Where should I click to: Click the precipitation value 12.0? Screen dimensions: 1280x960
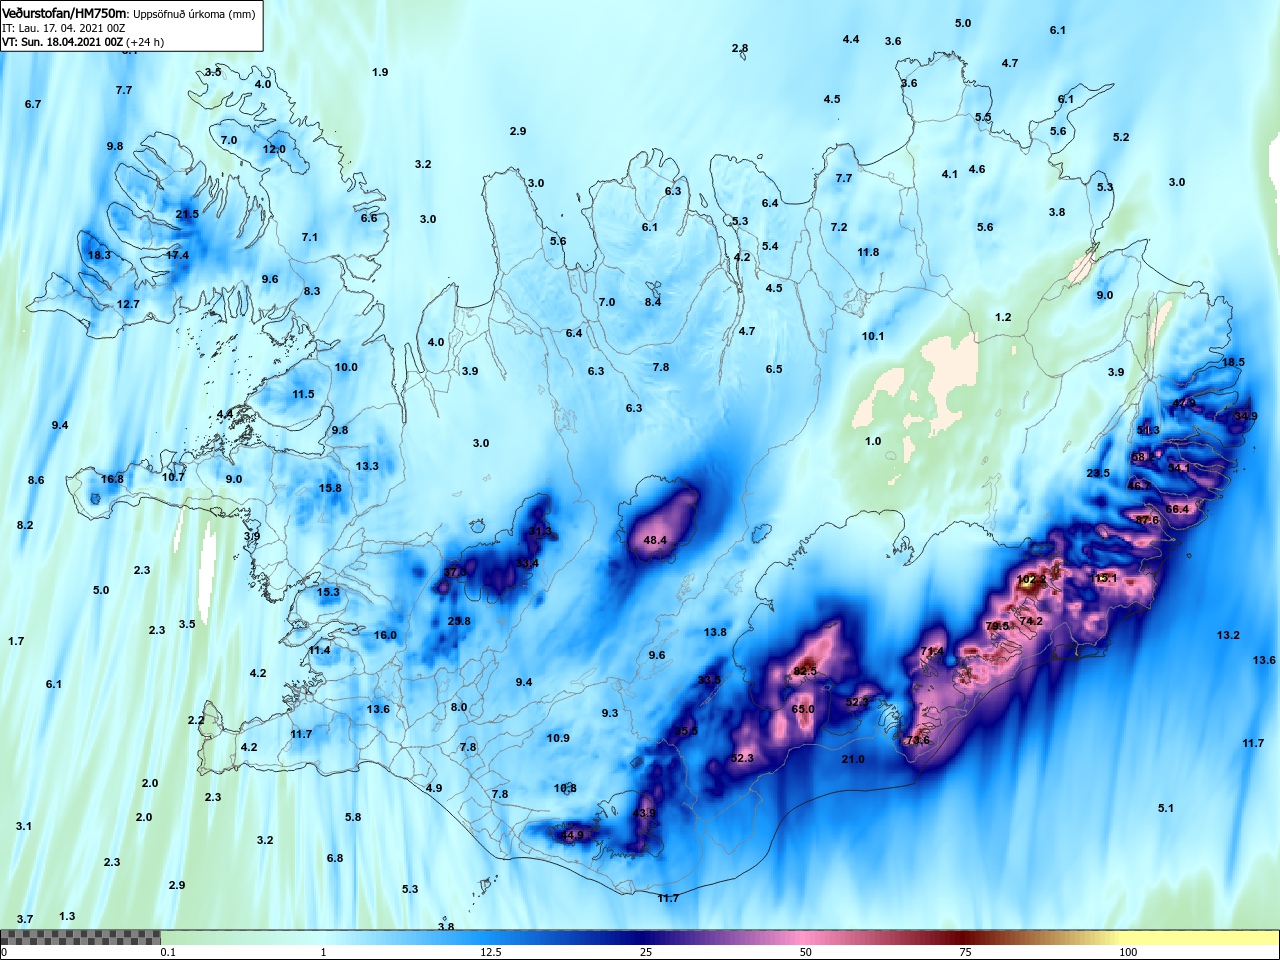pos(274,149)
